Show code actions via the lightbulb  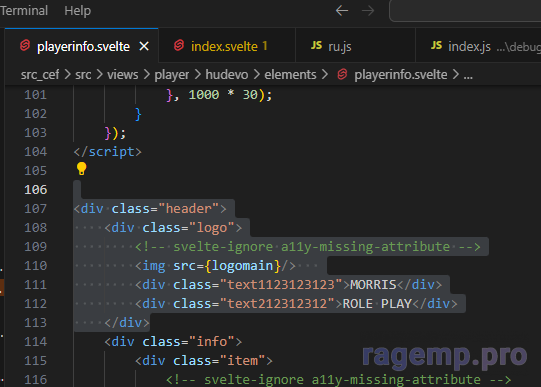81,169
